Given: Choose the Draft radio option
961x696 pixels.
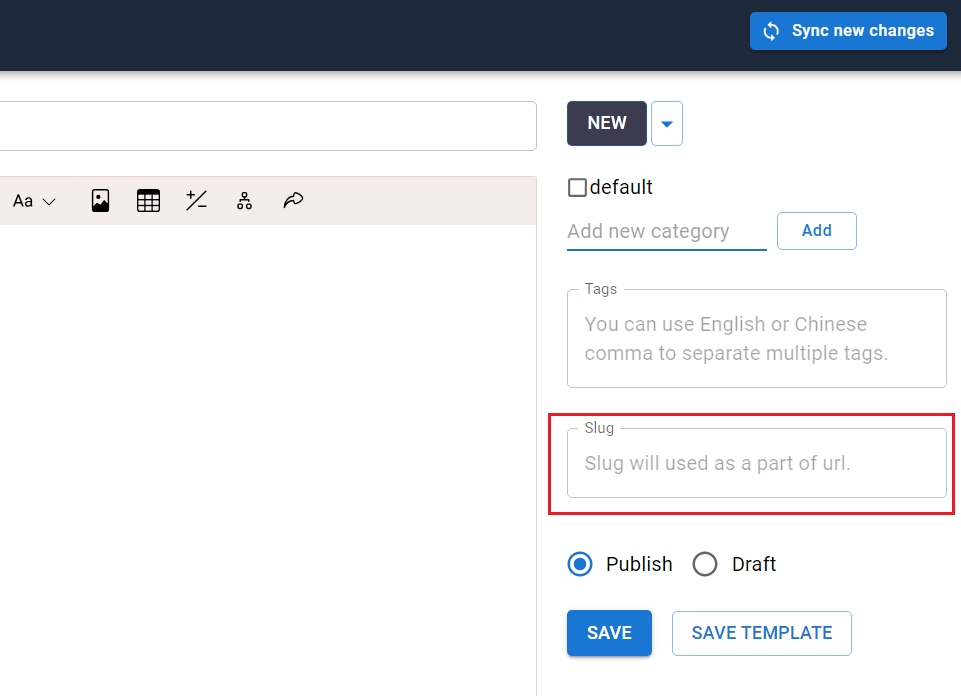Looking at the screenshot, I should [x=705, y=564].
